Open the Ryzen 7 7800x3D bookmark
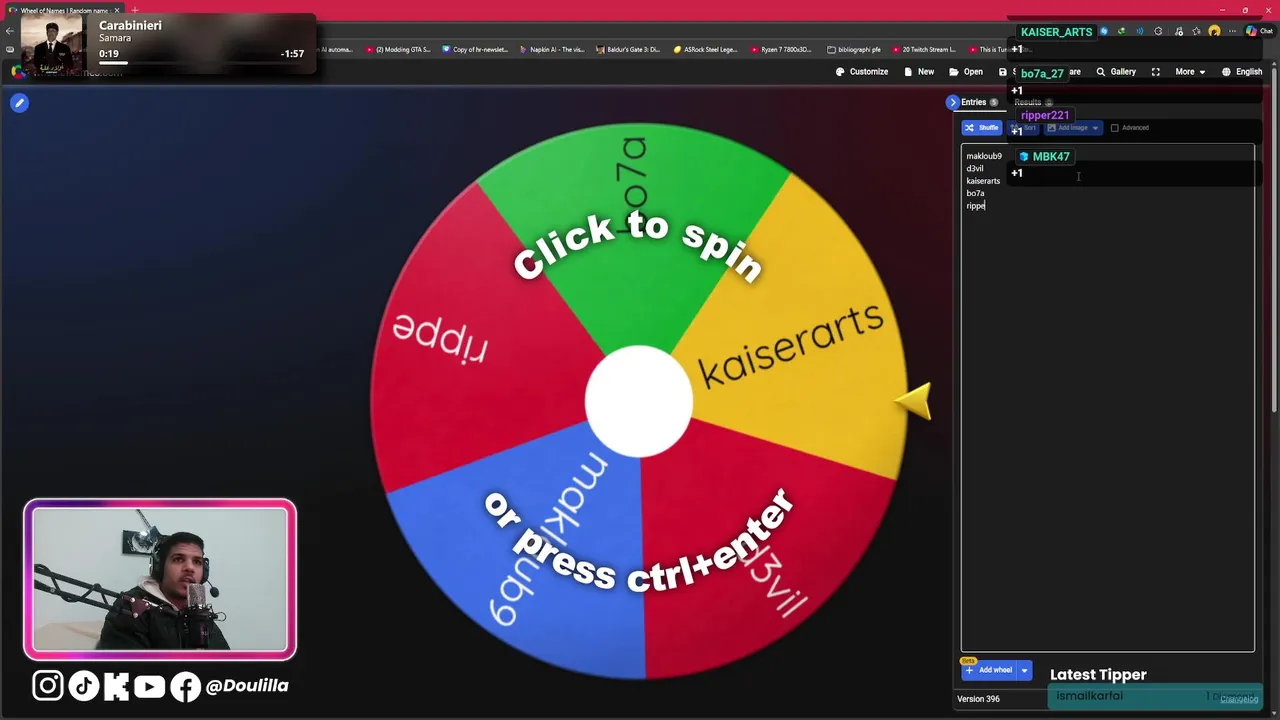 pyautogui.click(x=782, y=49)
